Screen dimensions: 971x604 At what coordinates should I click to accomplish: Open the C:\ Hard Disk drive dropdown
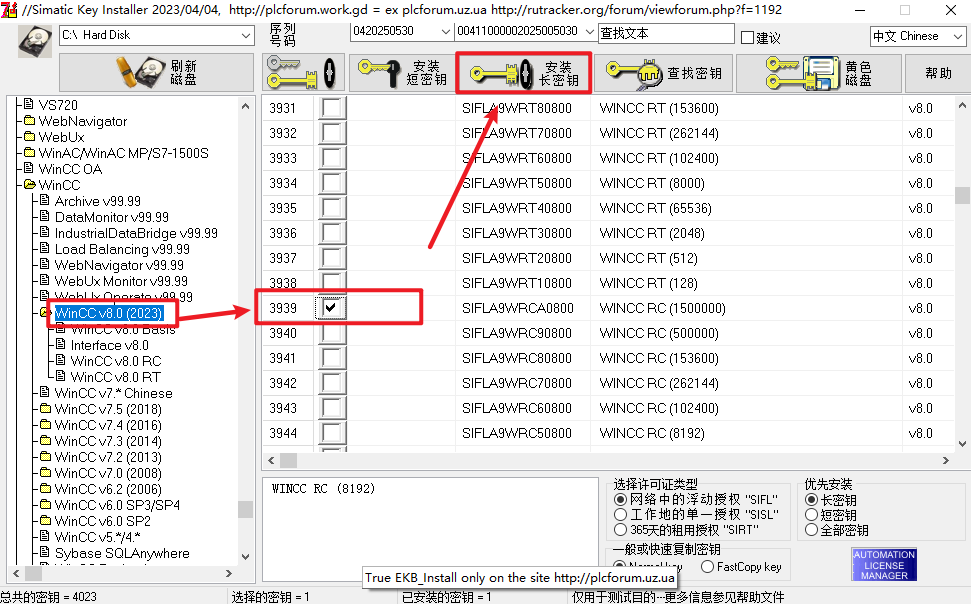click(x=246, y=35)
